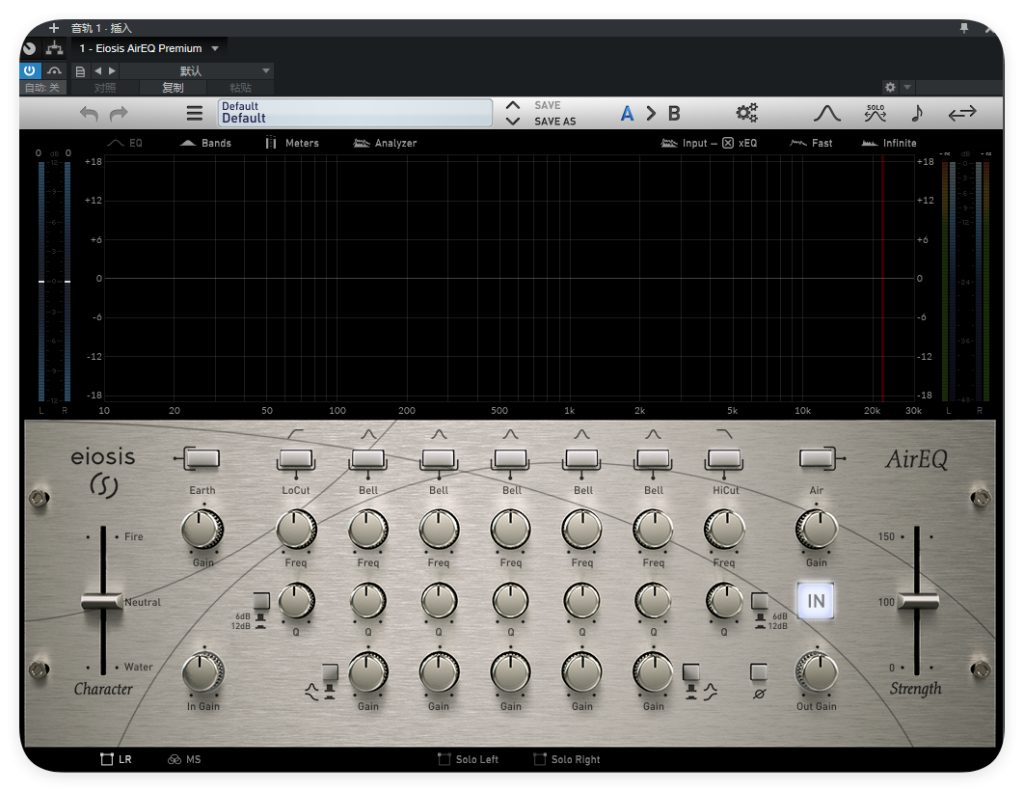Switch to the EQ view tab

(124, 143)
